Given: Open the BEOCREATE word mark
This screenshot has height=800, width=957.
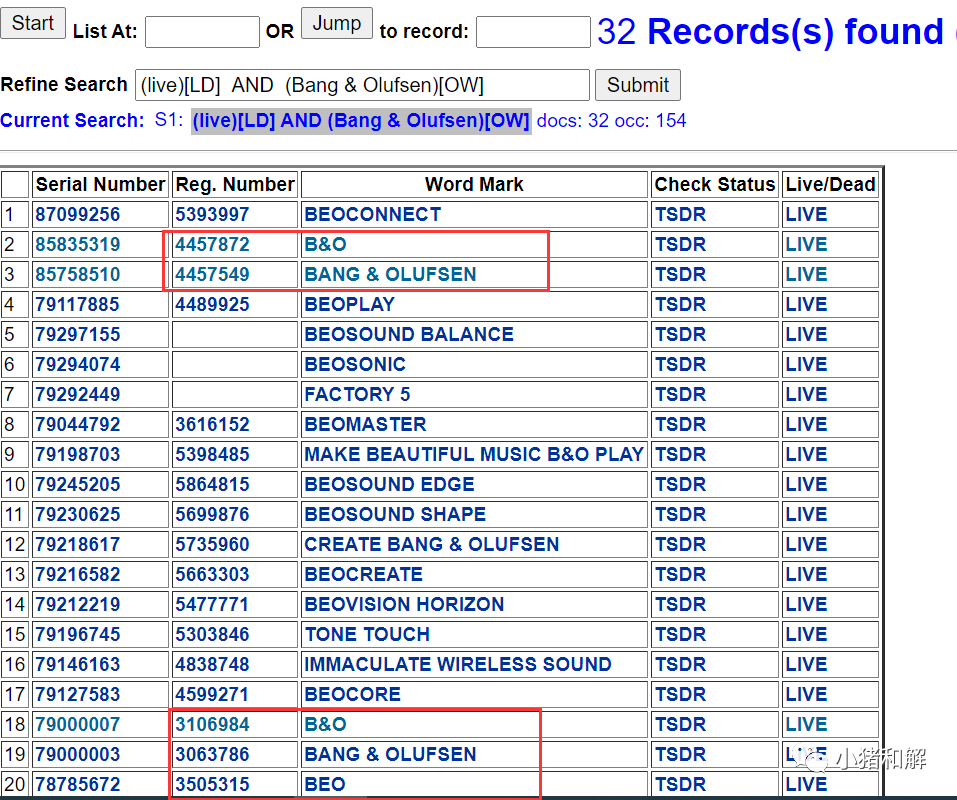Looking at the screenshot, I should pyautogui.click(x=363, y=574).
